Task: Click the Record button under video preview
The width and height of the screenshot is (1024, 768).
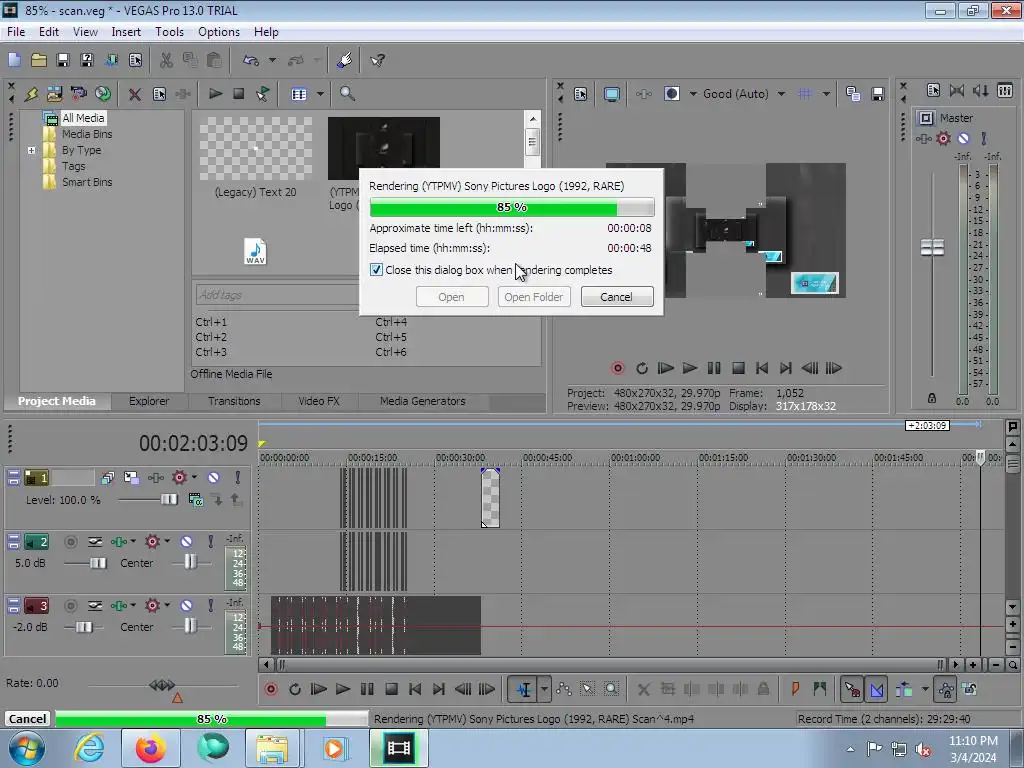Action: [617, 368]
